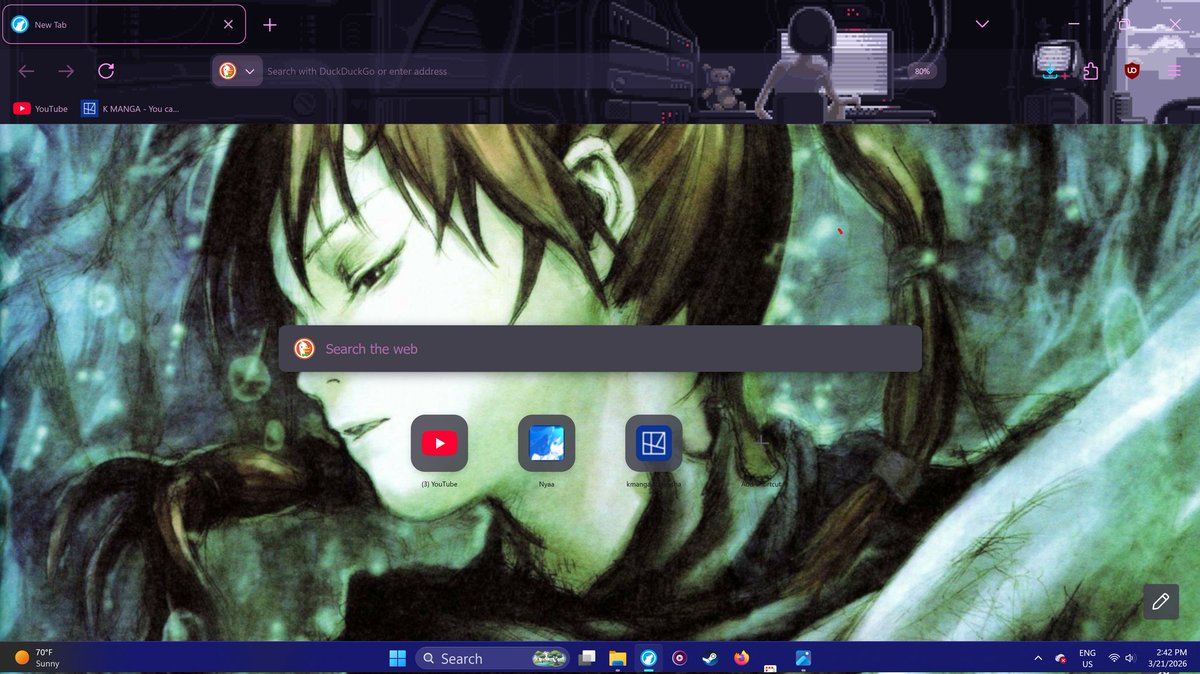Screen dimensions: 1200x674
Task: Open the downloads panel icon
Action: [x=1050, y=71]
